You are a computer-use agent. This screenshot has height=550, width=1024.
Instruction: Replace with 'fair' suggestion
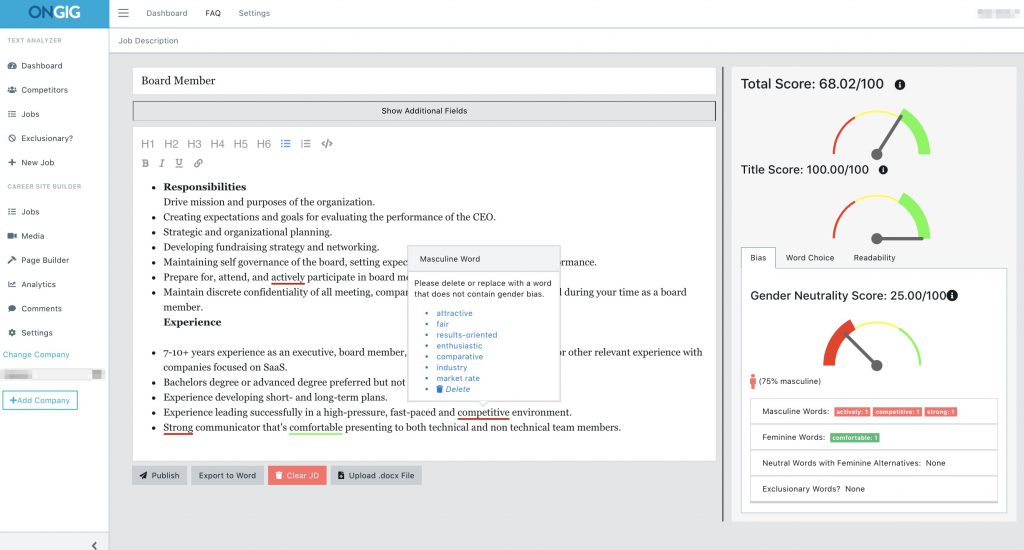pos(443,324)
